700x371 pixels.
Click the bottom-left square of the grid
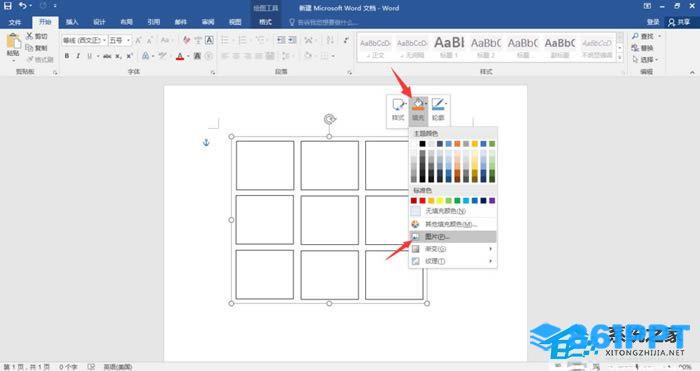point(265,275)
